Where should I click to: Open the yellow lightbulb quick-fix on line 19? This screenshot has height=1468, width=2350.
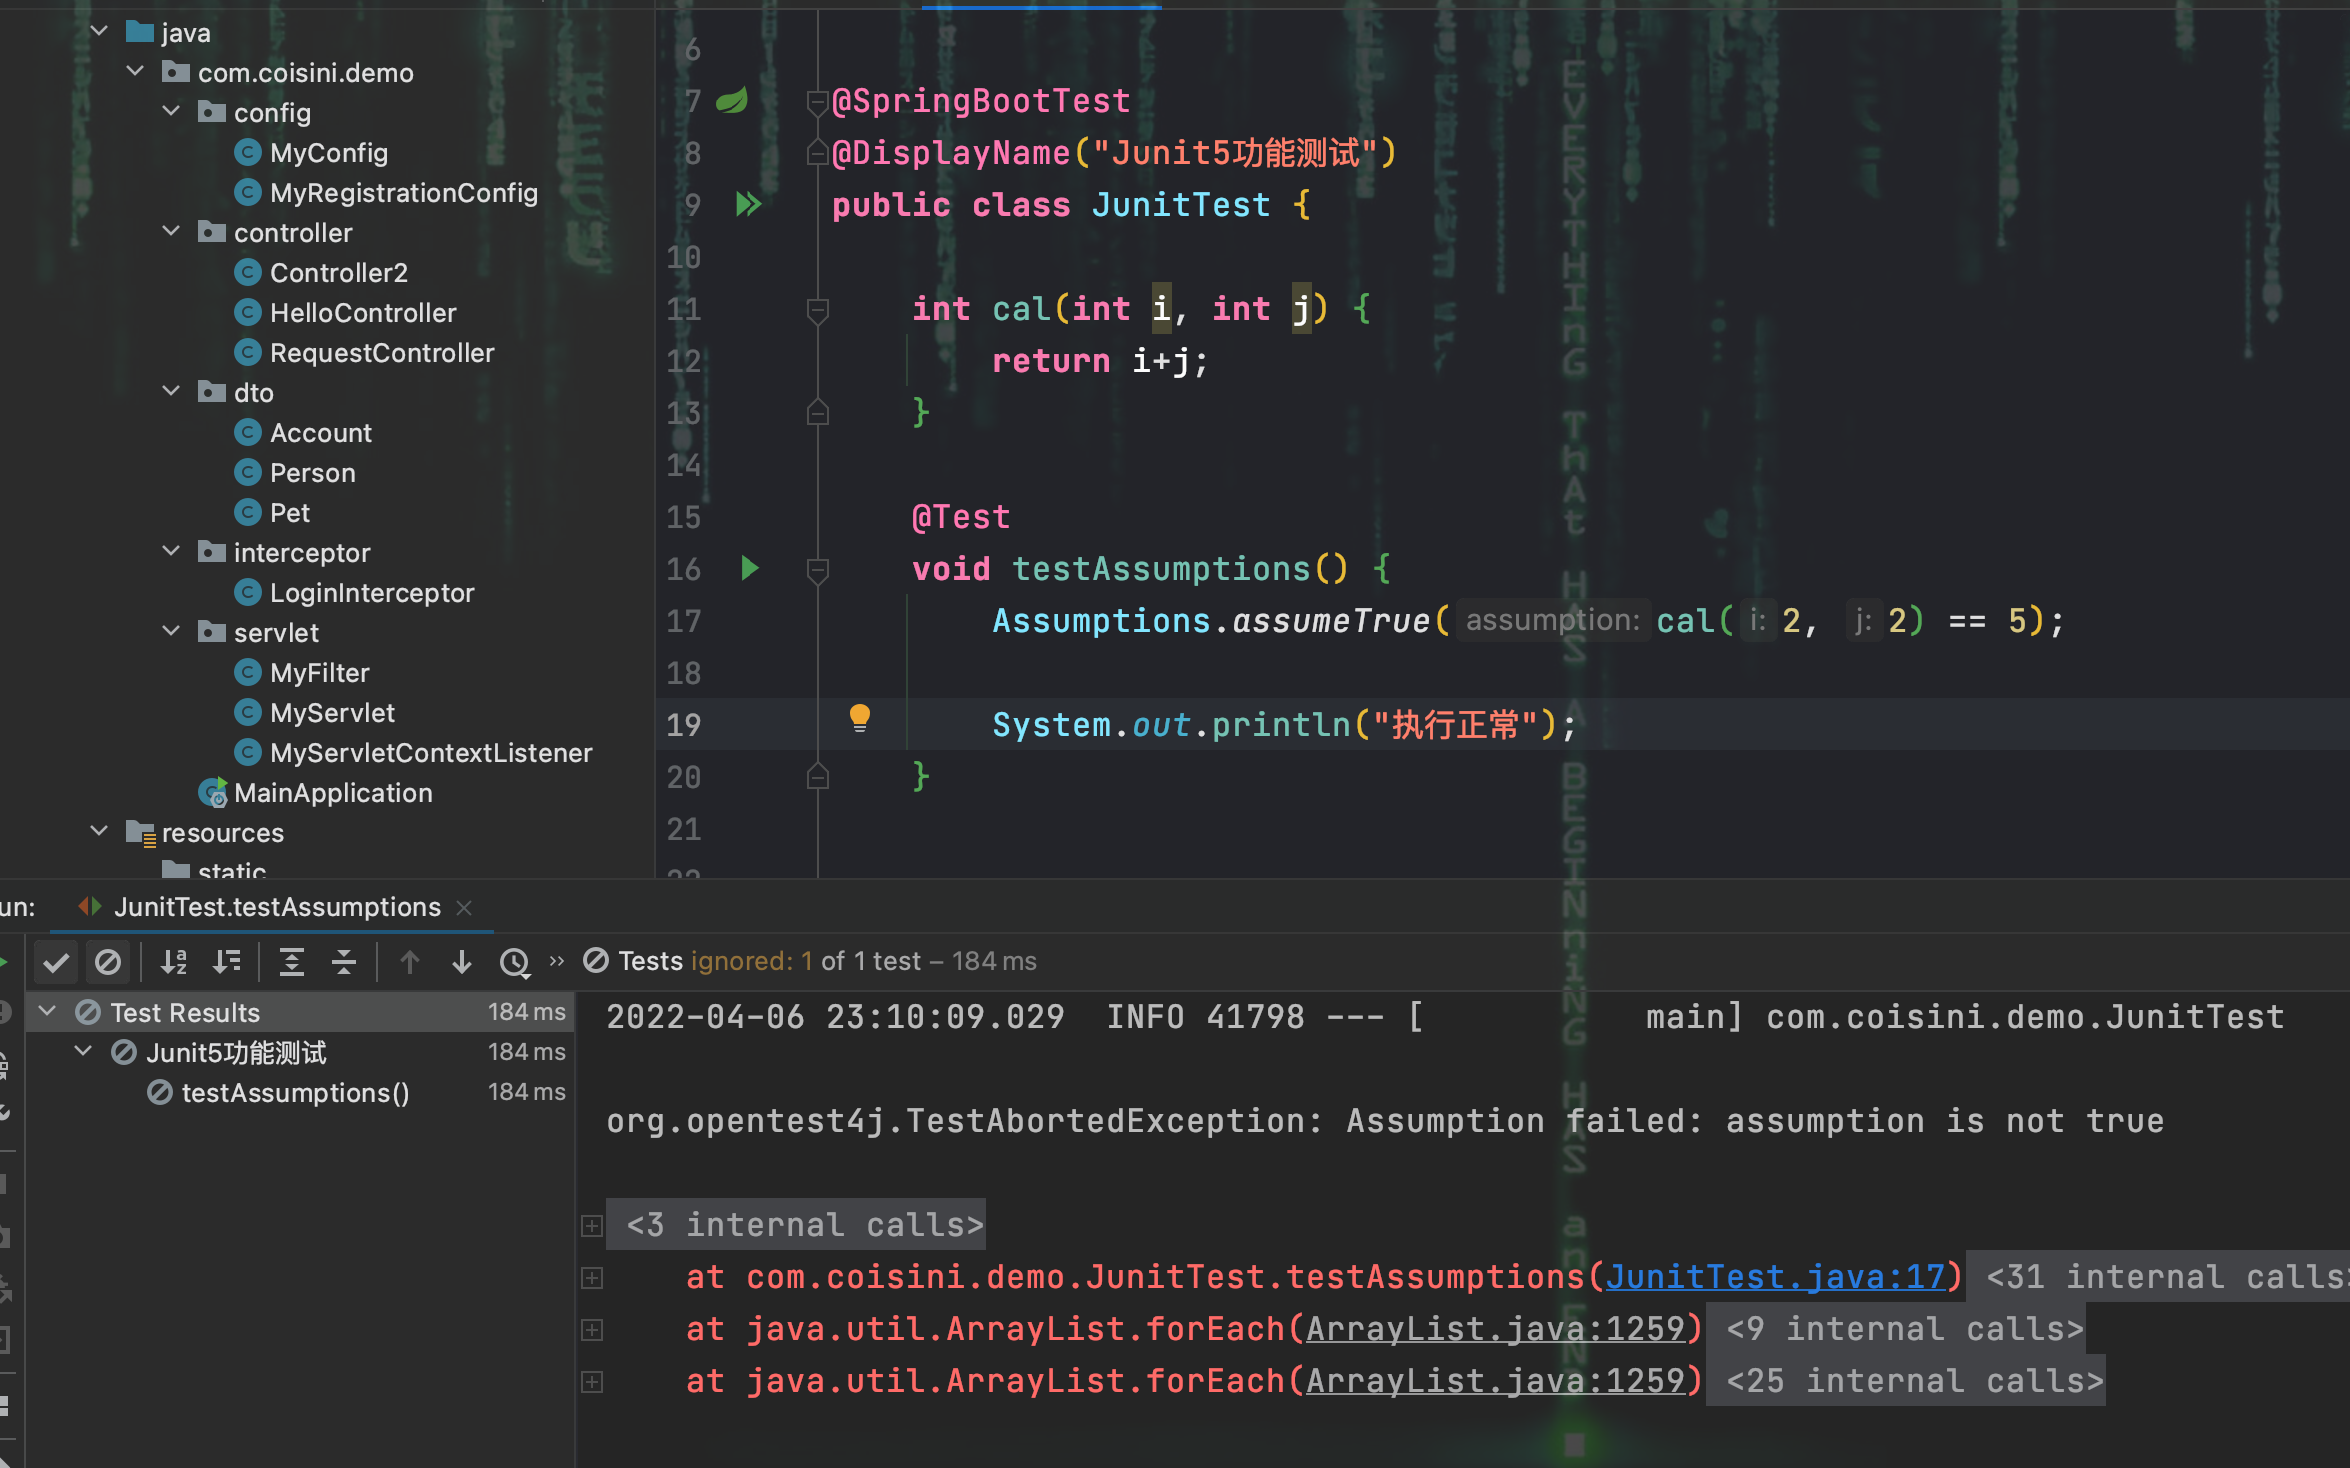[859, 718]
